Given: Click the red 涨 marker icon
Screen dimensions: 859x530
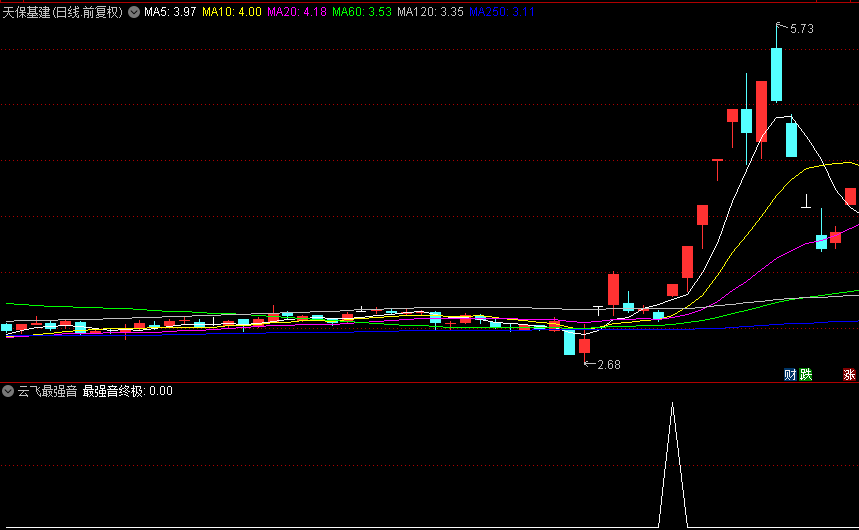Looking at the screenshot, I should tap(849, 375).
